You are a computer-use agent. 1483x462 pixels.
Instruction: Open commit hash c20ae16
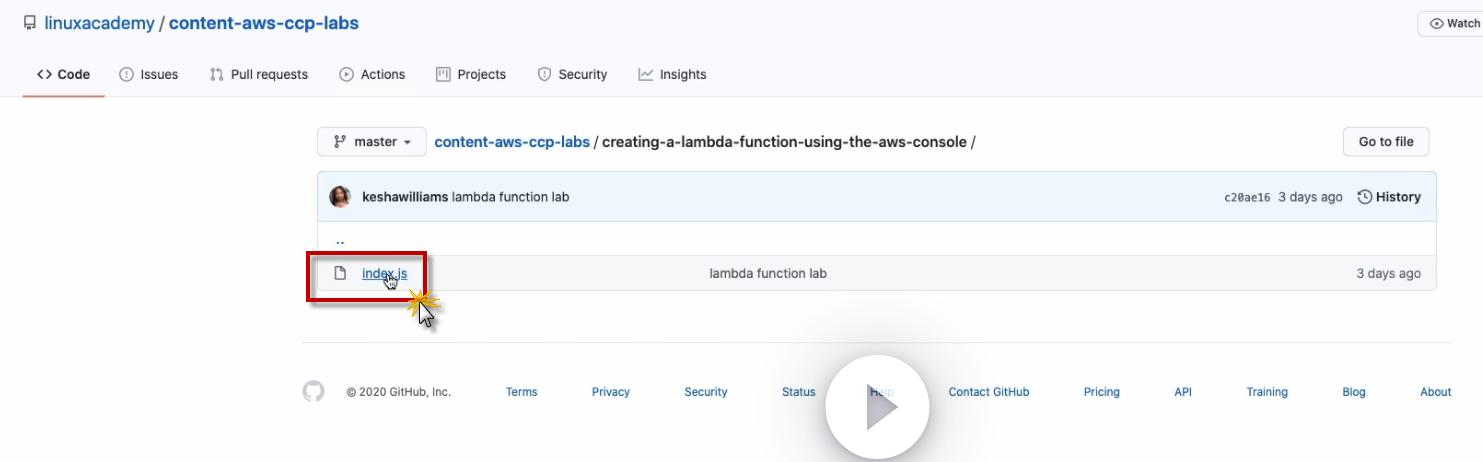click(x=1246, y=198)
